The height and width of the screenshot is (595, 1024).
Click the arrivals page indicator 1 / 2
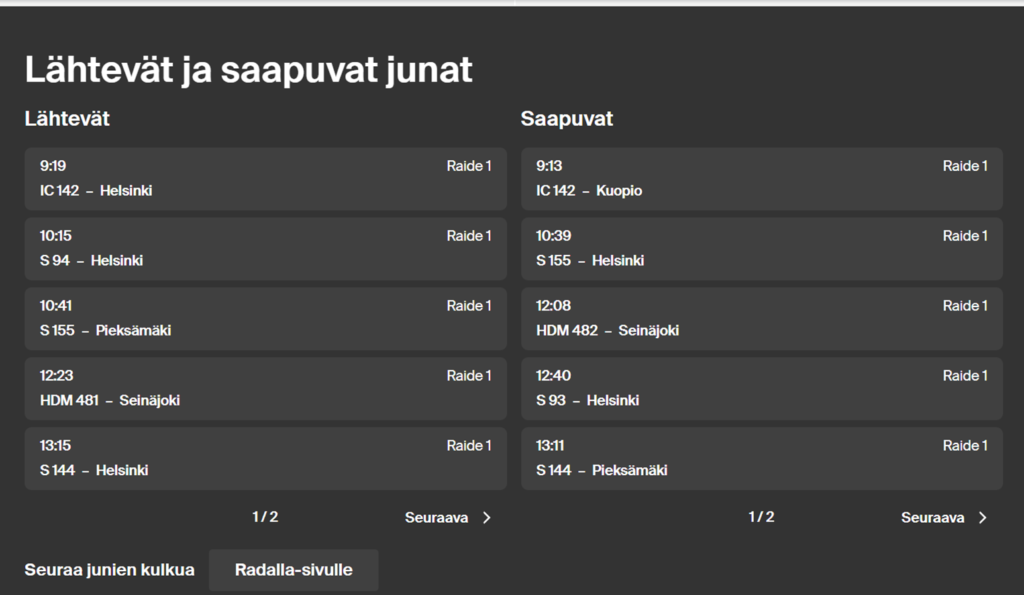point(761,517)
